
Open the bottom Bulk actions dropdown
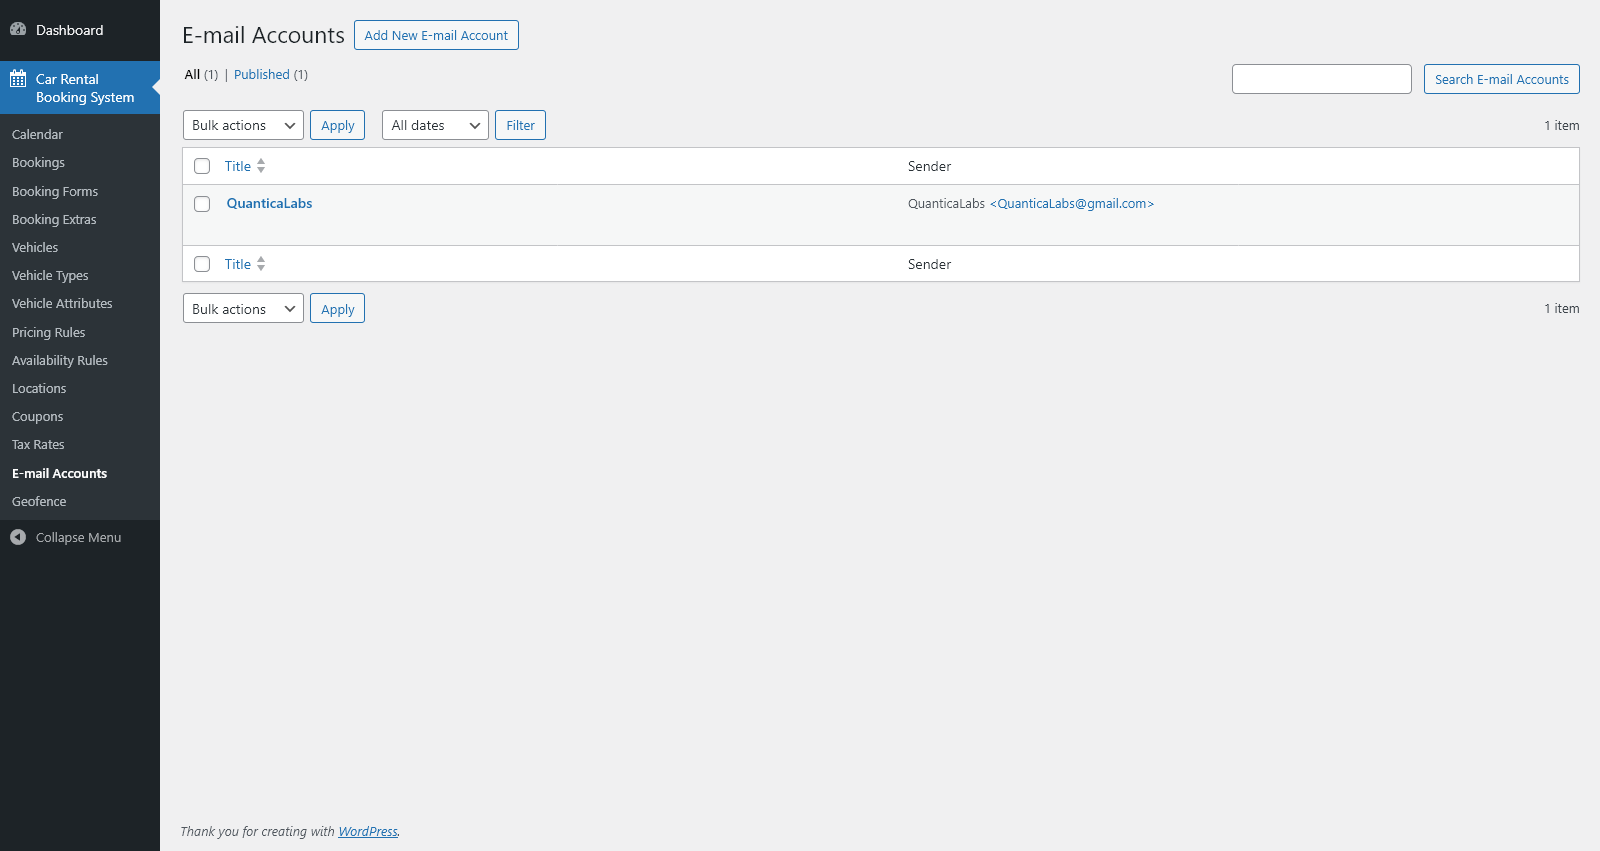[x=243, y=309]
